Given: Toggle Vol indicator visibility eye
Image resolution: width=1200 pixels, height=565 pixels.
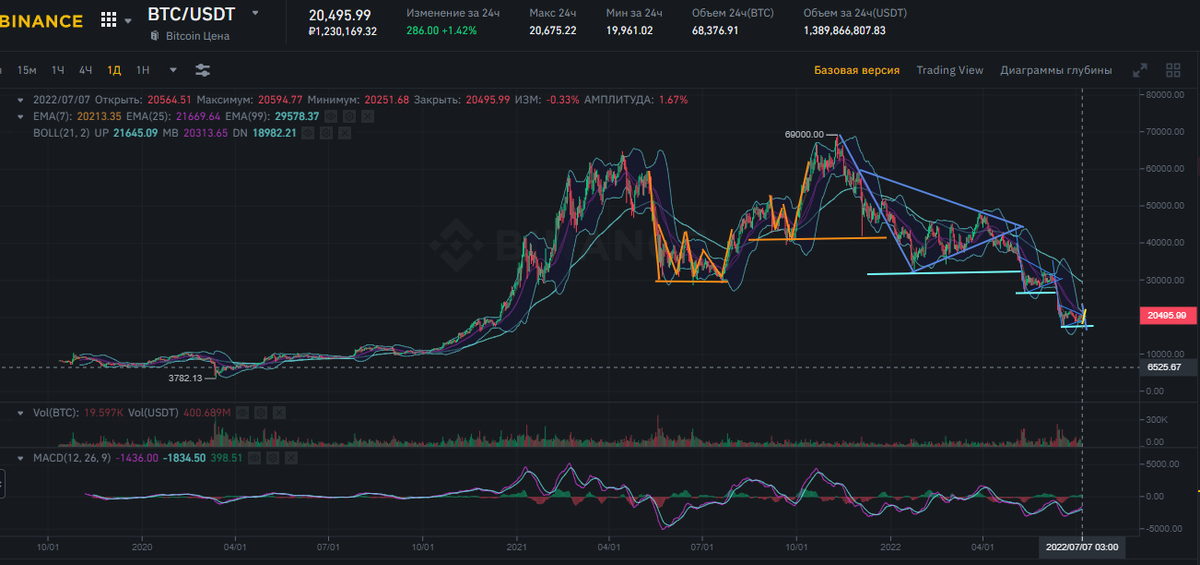Looking at the screenshot, I should [x=242, y=412].
